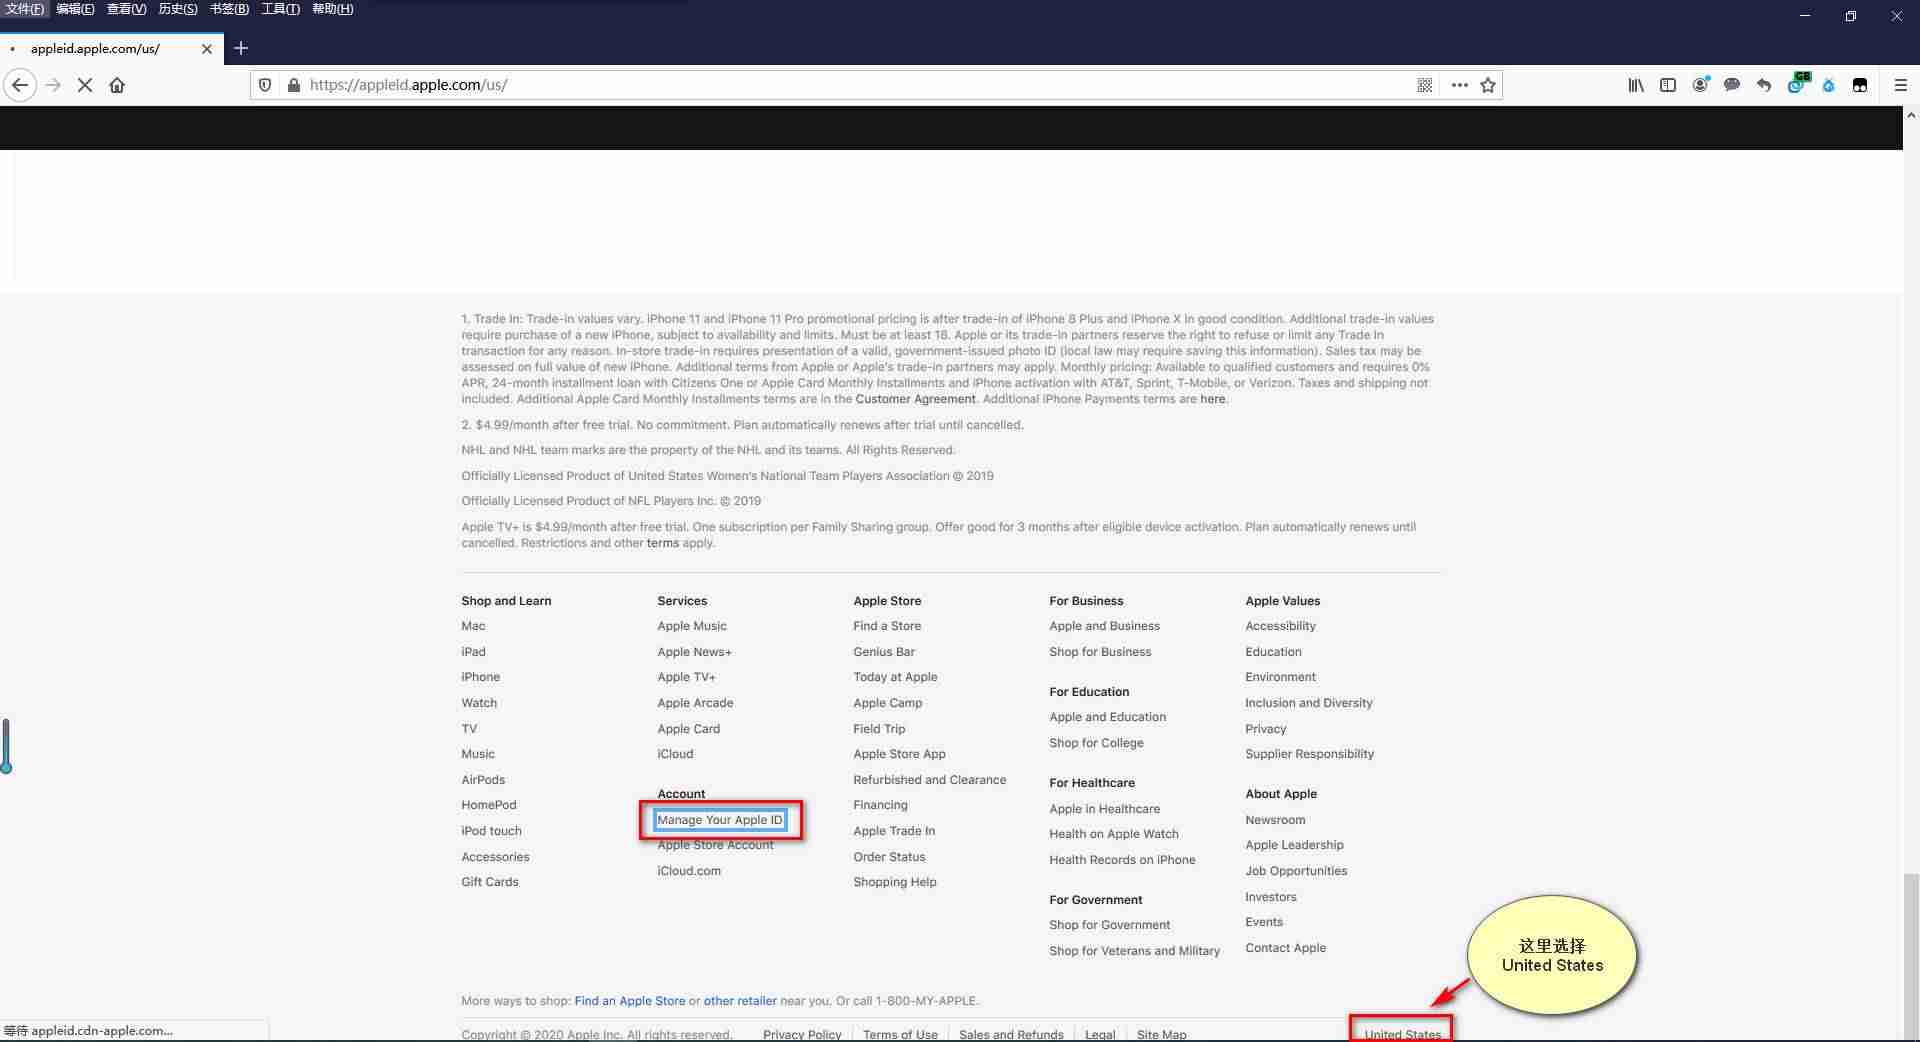The height and width of the screenshot is (1042, 1920).
Task: Open the 帮助(H) menu
Action: point(333,9)
